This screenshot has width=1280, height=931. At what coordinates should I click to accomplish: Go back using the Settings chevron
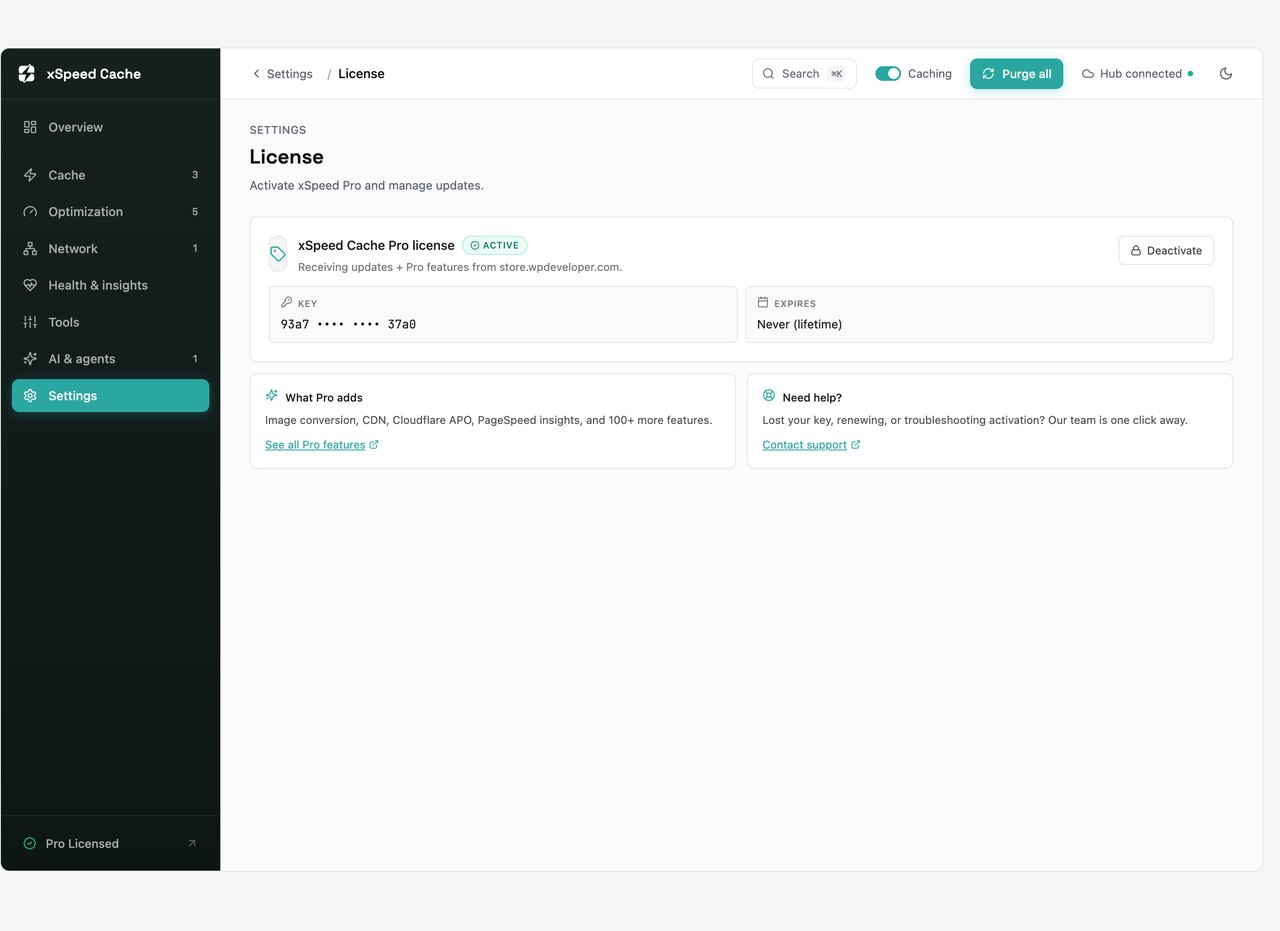[x=256, y=74]
